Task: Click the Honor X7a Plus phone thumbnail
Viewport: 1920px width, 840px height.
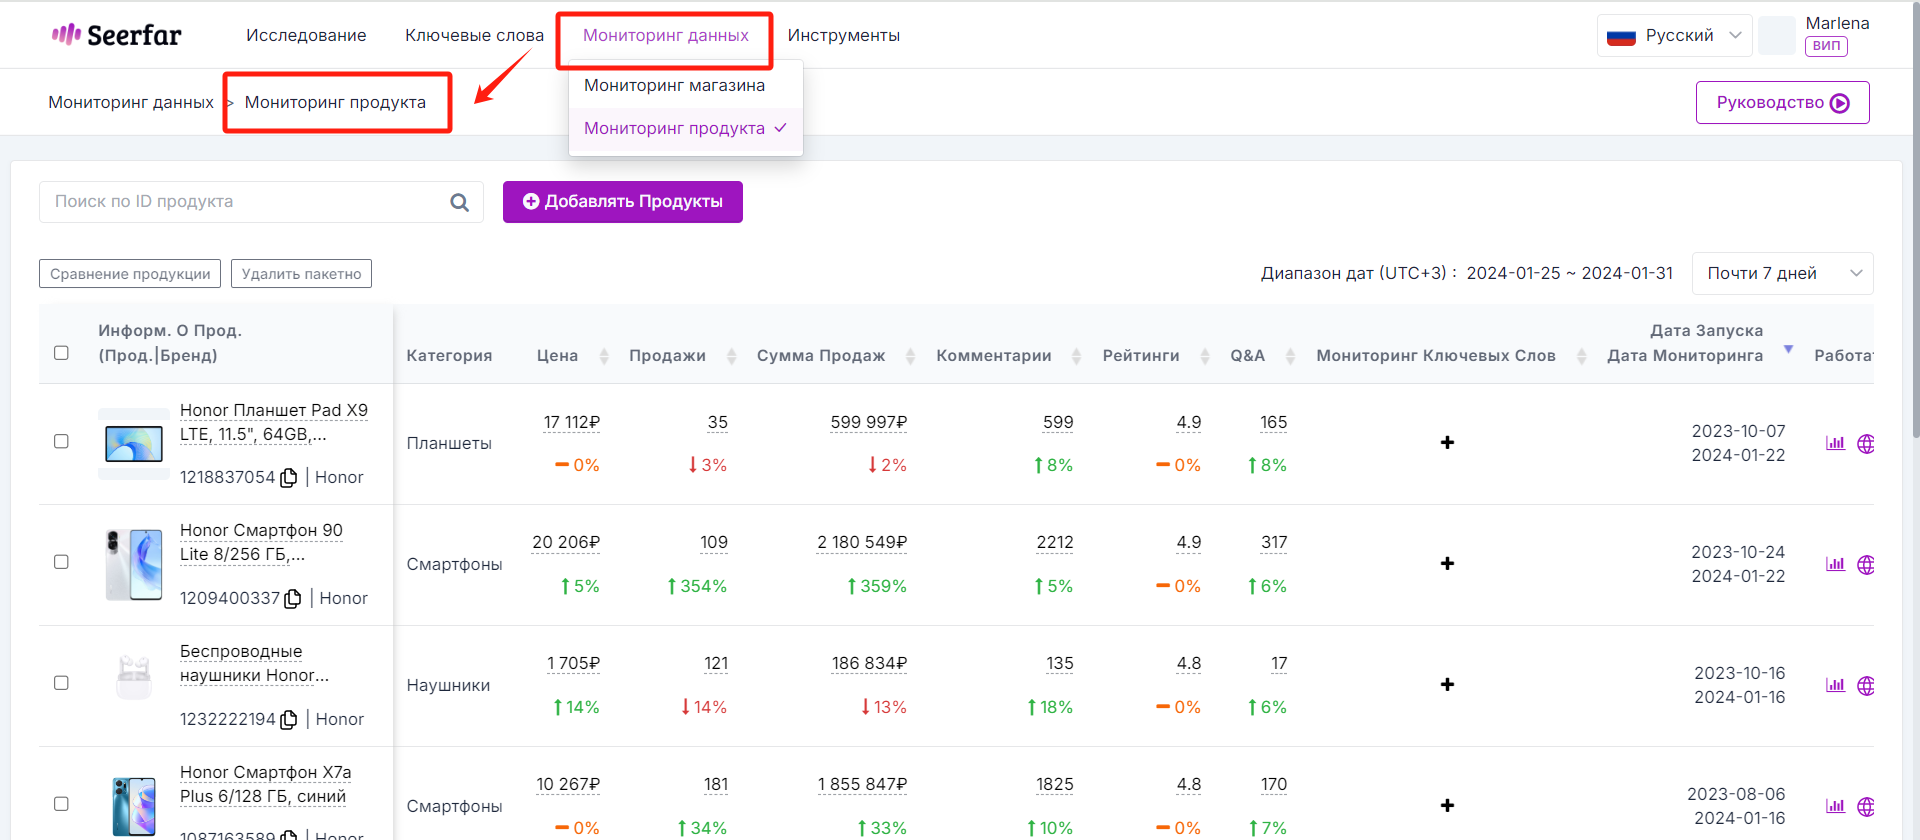Action: [x=134, y=805]
